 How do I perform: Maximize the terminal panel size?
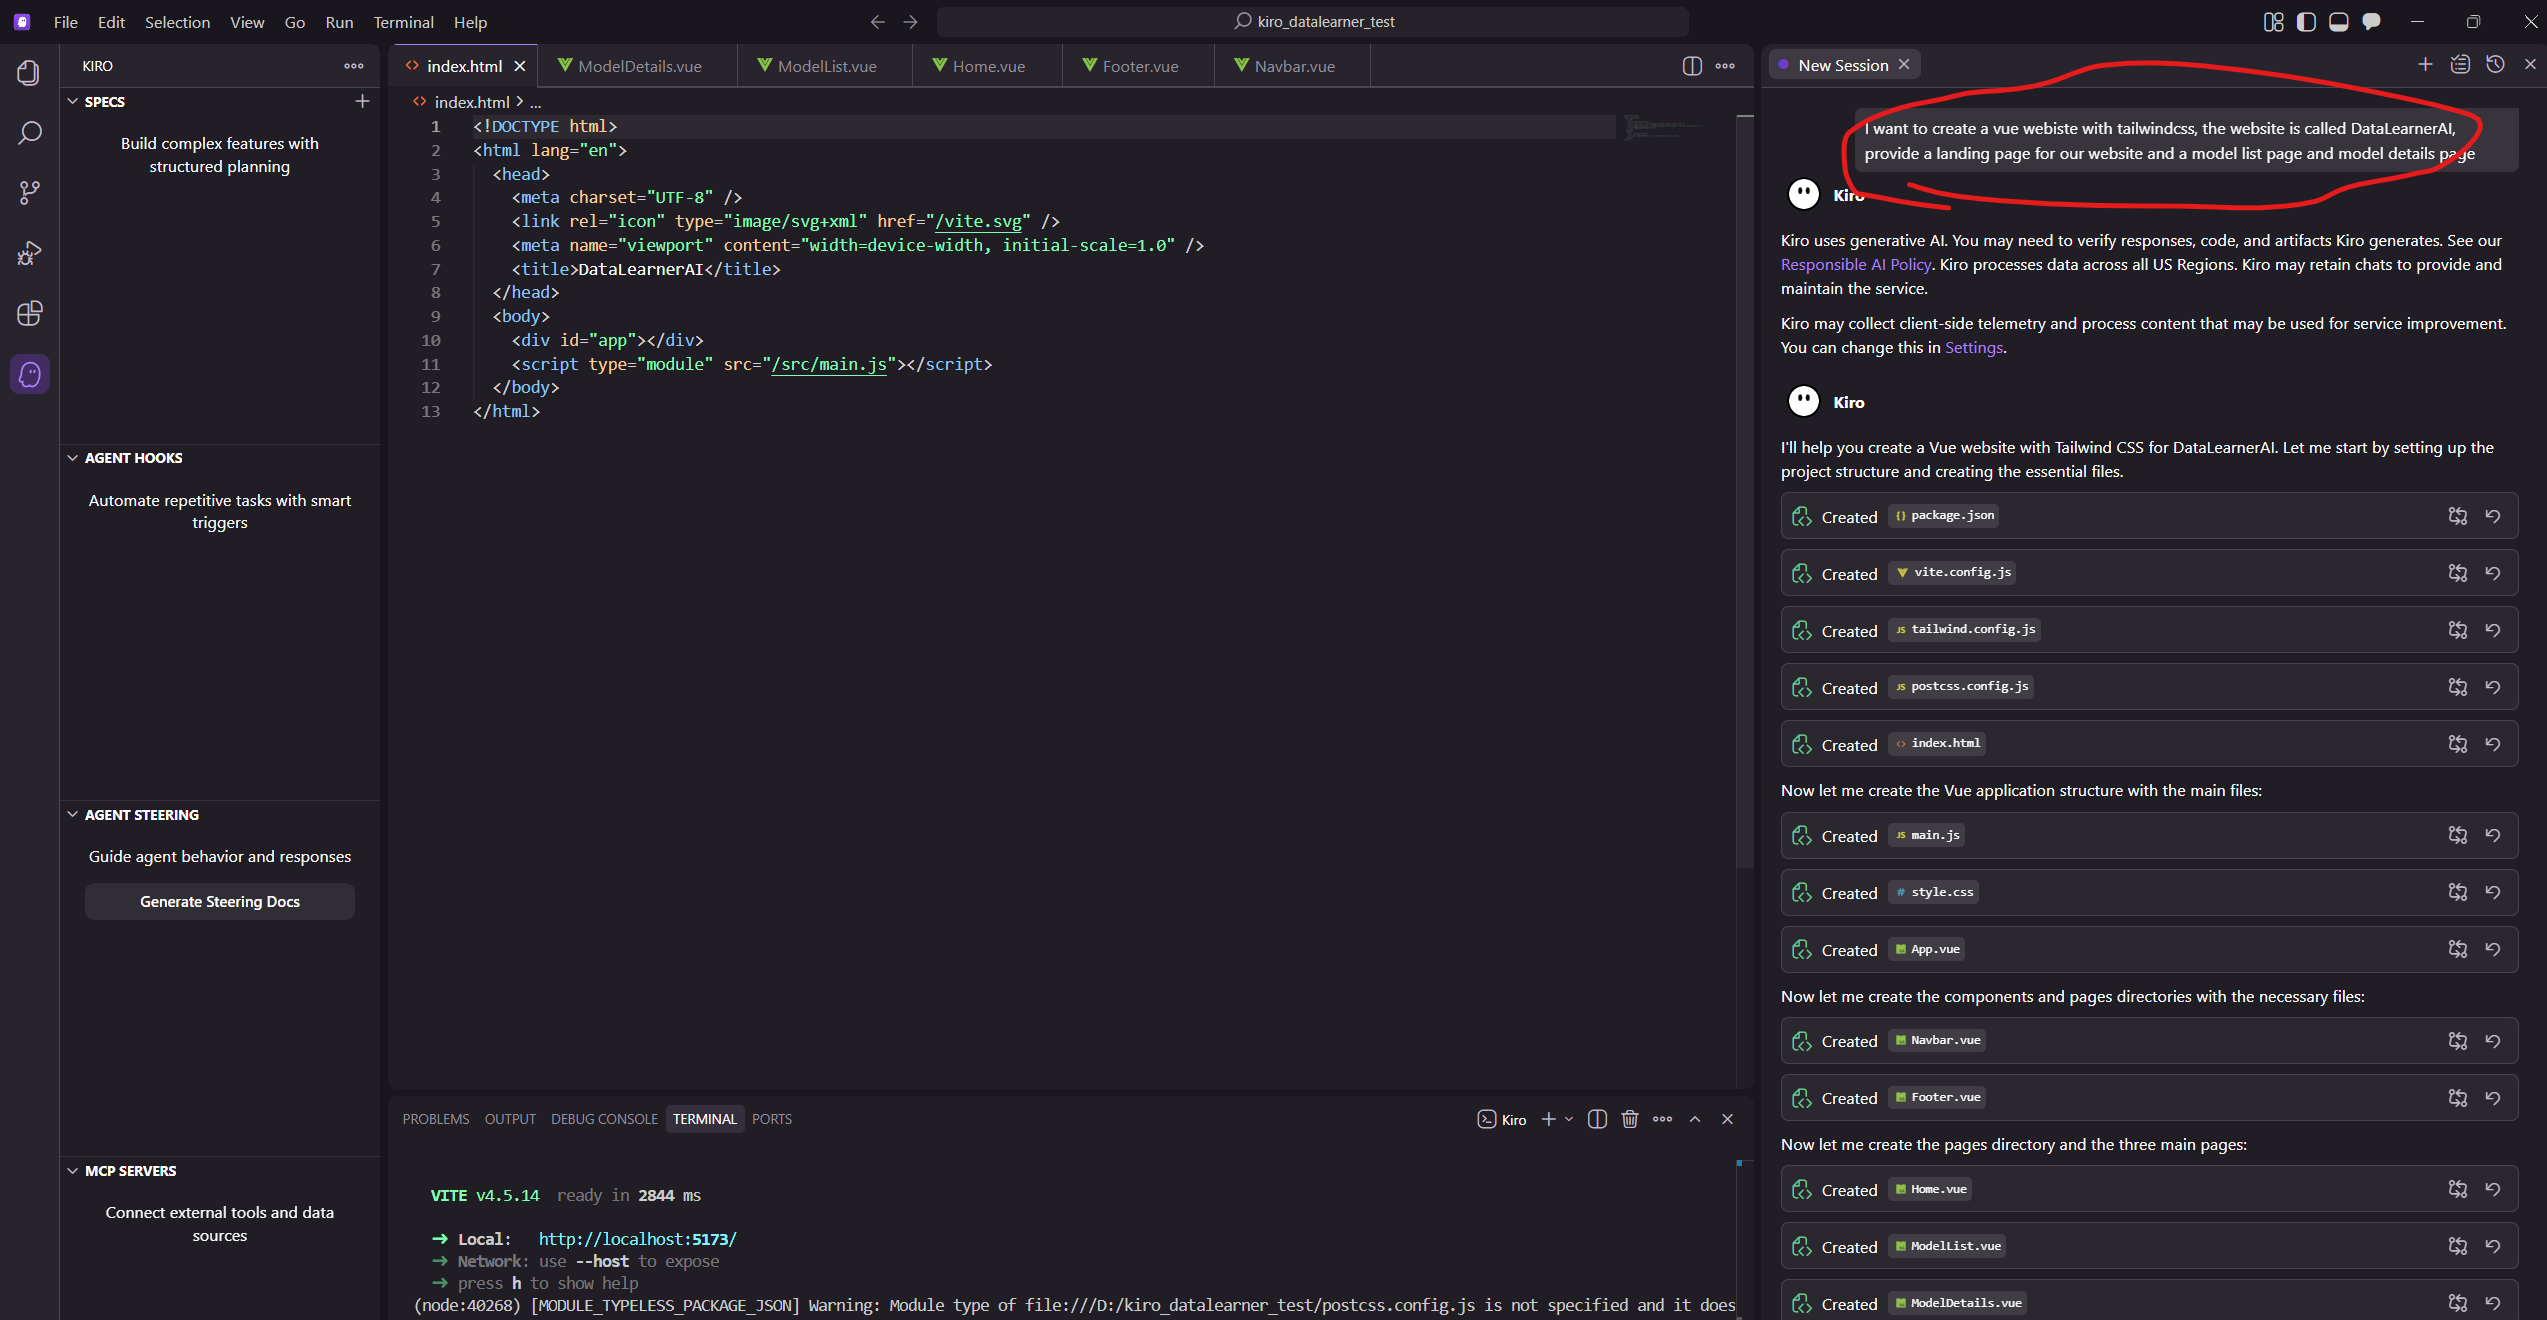click(1695, 1119)
